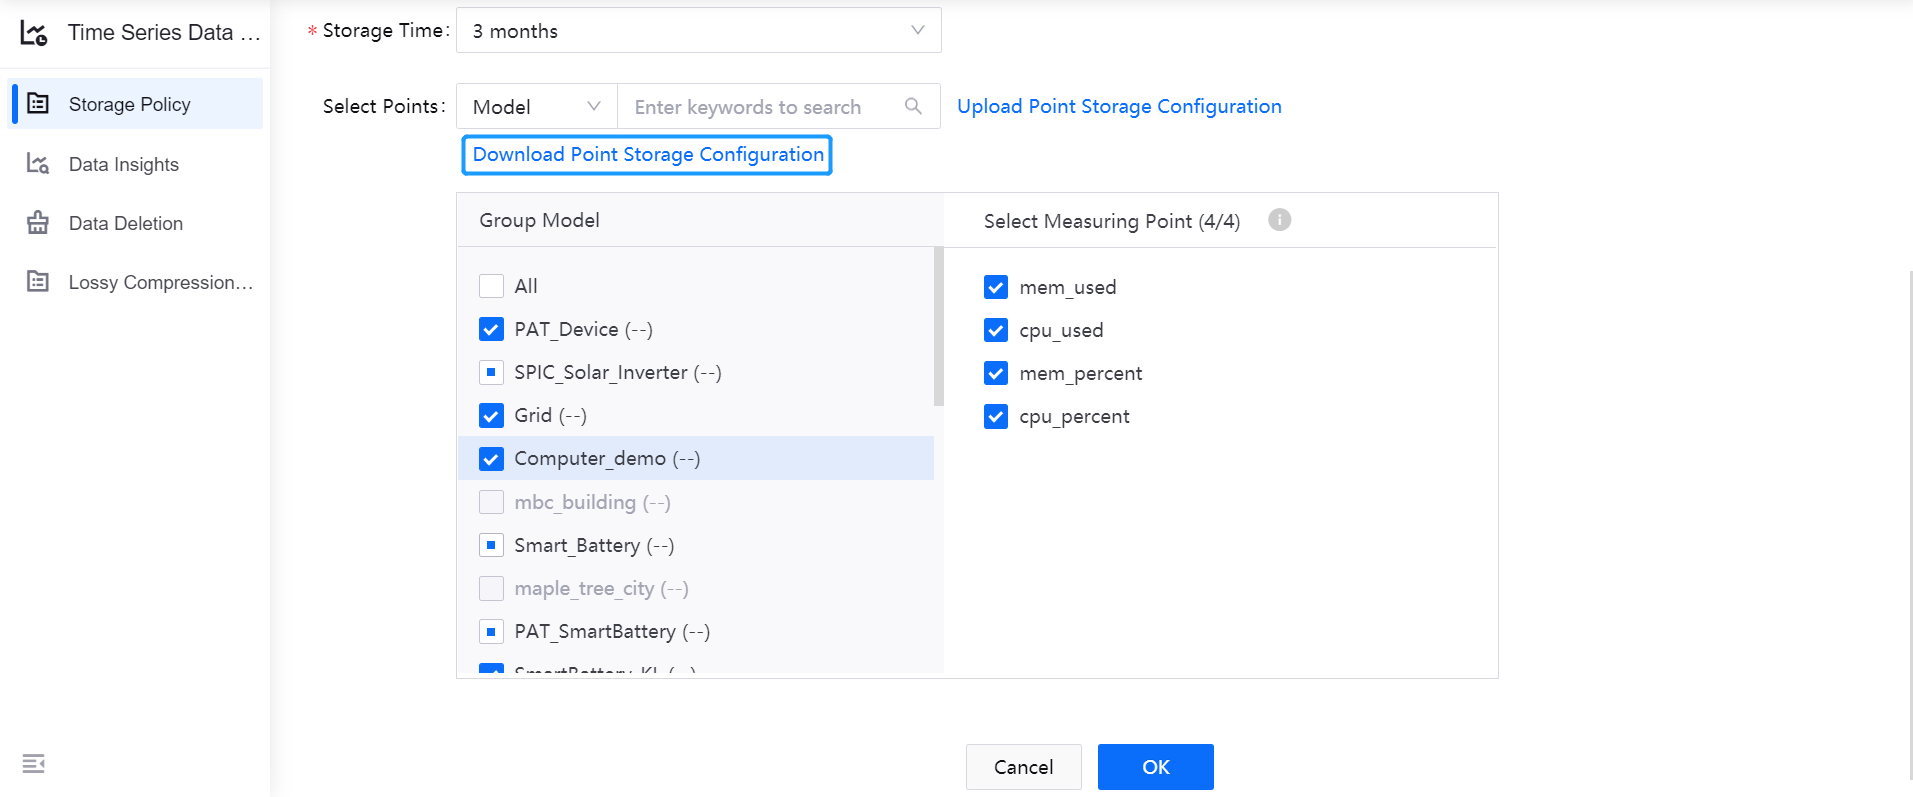Click the Data Insights chart icon
1913x797 pixels.
pos(38,164)
